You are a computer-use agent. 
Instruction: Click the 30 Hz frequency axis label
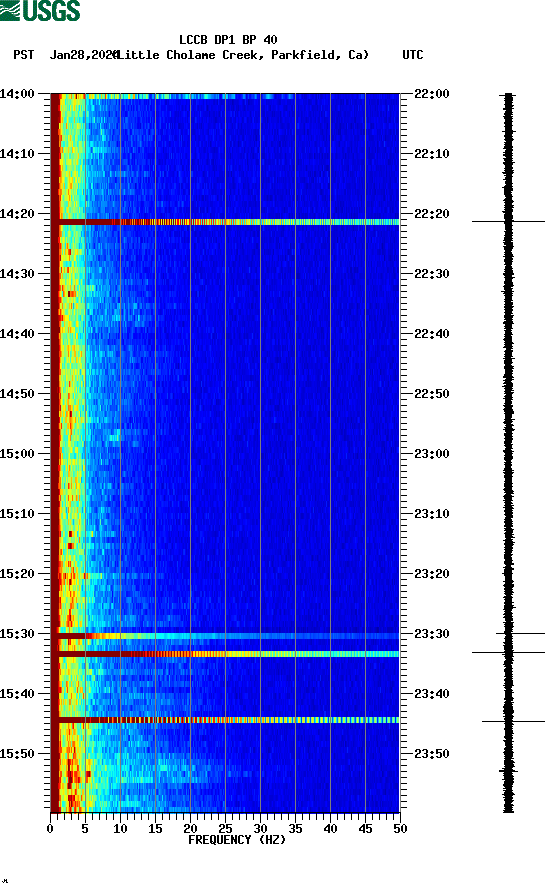click(x=261, y=829)
